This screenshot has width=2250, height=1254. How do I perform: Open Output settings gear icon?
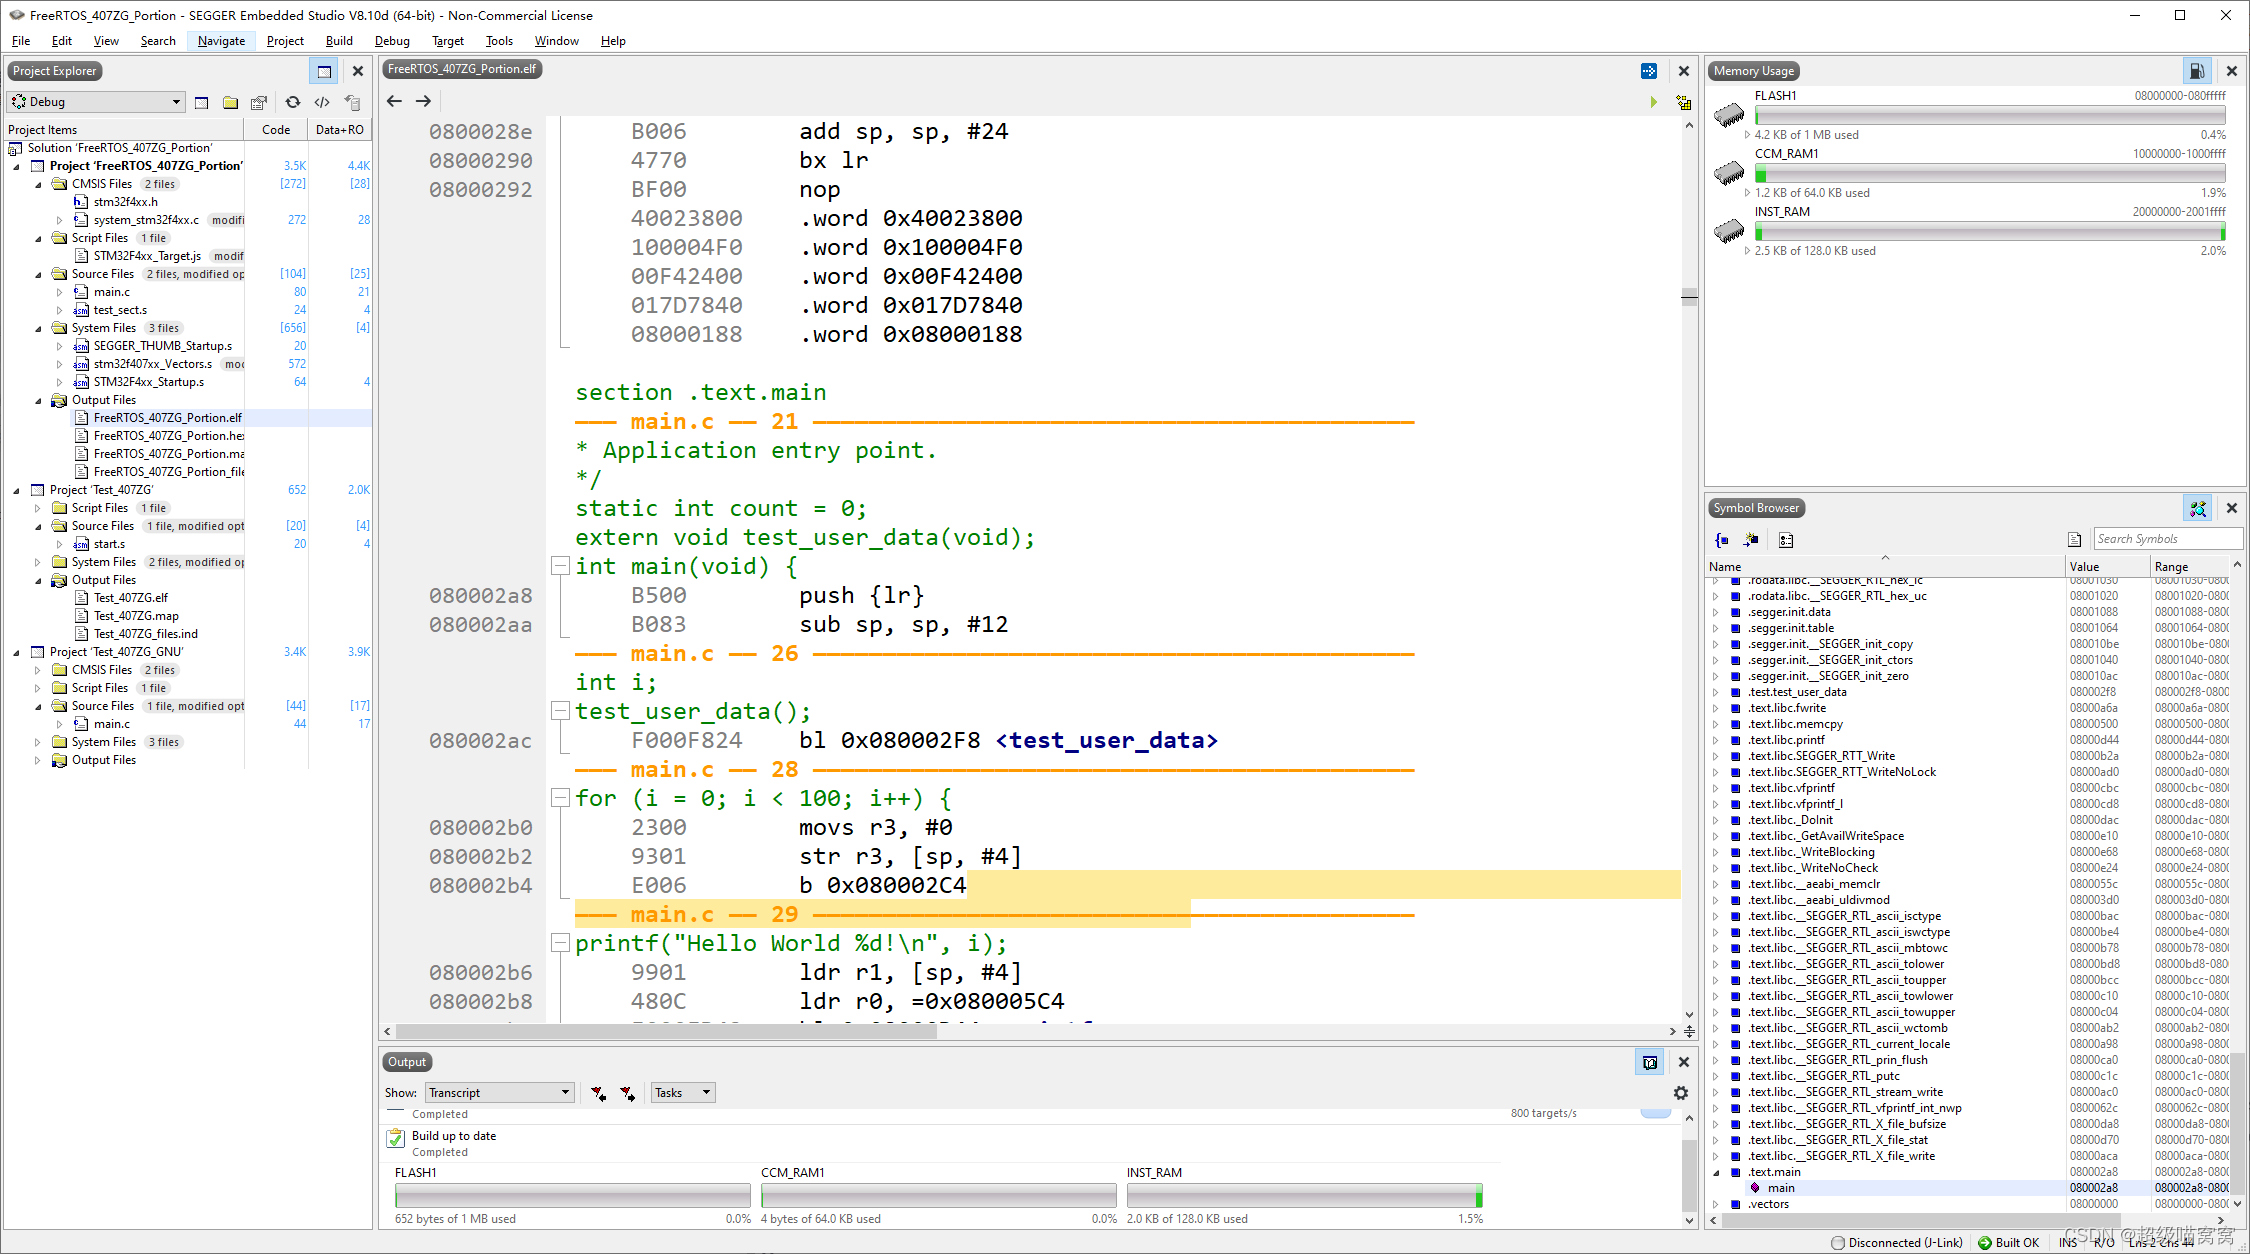click(1681, 1093)
